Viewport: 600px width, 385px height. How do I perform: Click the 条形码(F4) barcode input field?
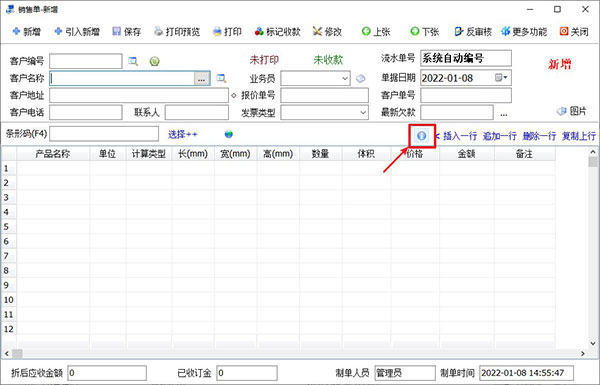104,134
